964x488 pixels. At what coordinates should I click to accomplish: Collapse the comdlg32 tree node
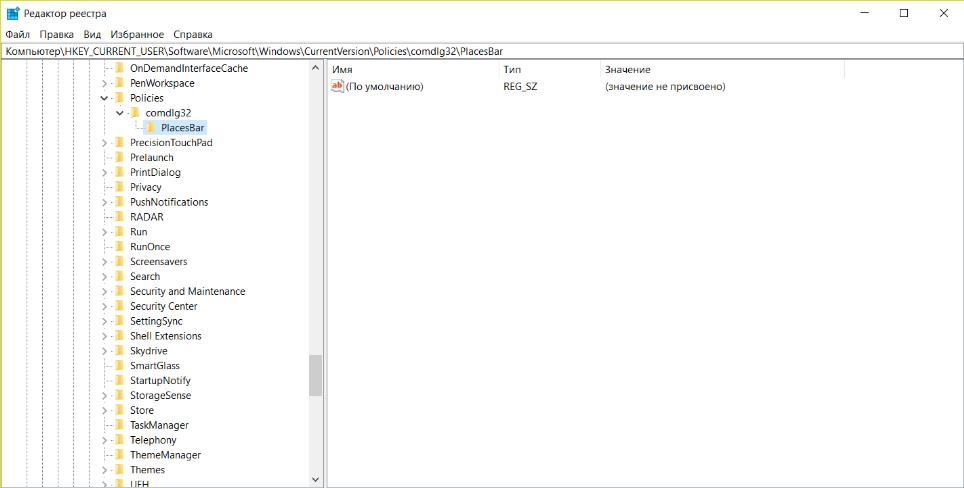click(119, 113)
